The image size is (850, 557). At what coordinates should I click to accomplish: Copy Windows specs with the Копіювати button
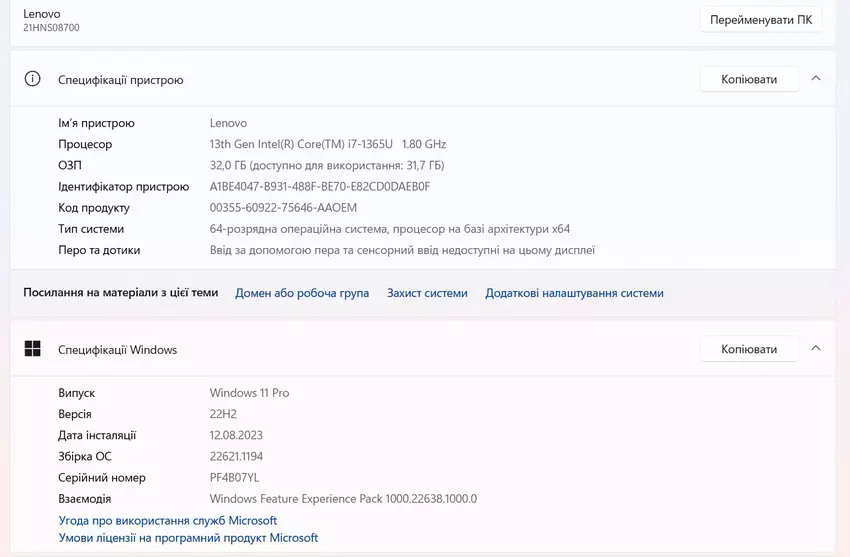[x=749, y=349]
